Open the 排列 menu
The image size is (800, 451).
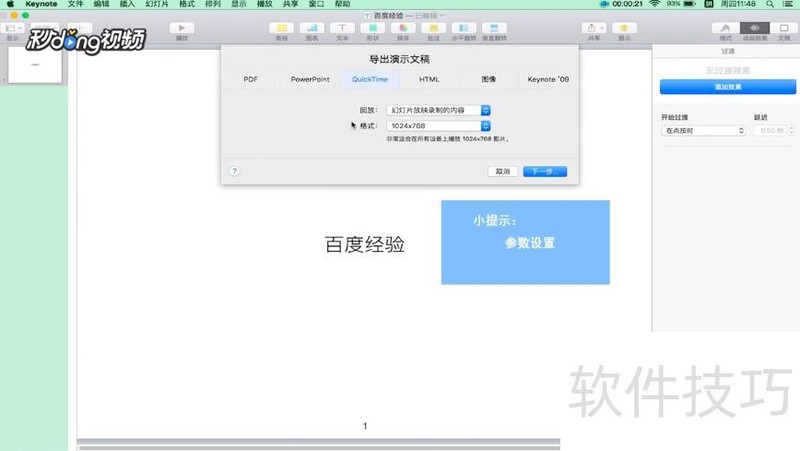(x=213, y=4)
